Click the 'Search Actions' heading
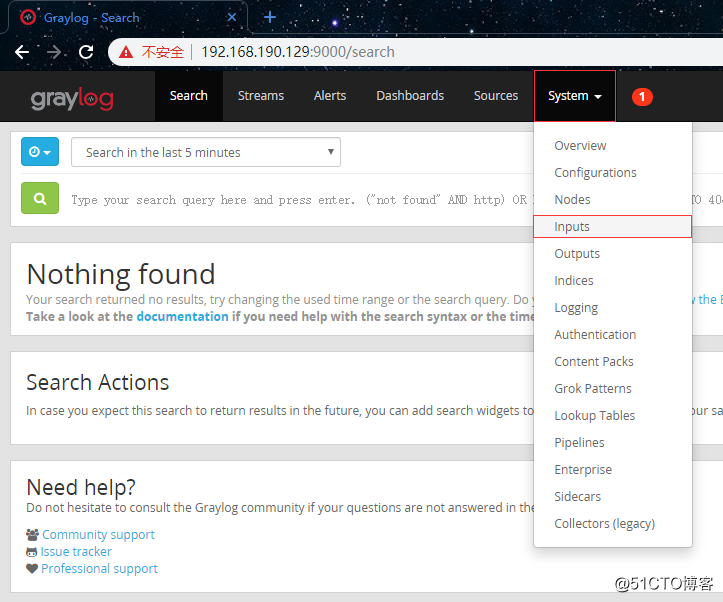 click(97, 383)
